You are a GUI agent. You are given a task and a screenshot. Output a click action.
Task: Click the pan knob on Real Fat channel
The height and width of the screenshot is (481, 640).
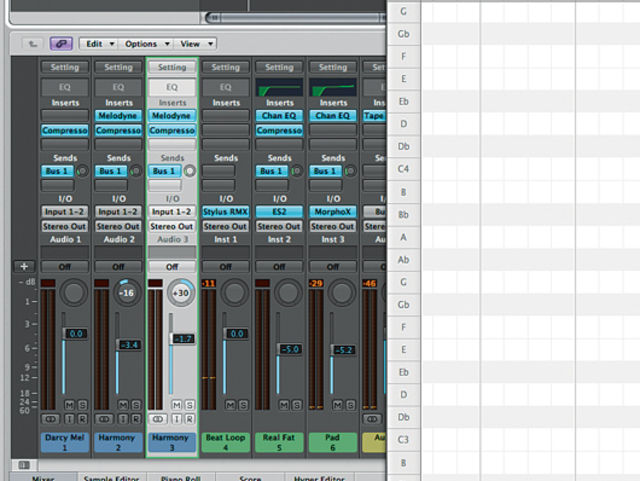(x=288, y=293)
